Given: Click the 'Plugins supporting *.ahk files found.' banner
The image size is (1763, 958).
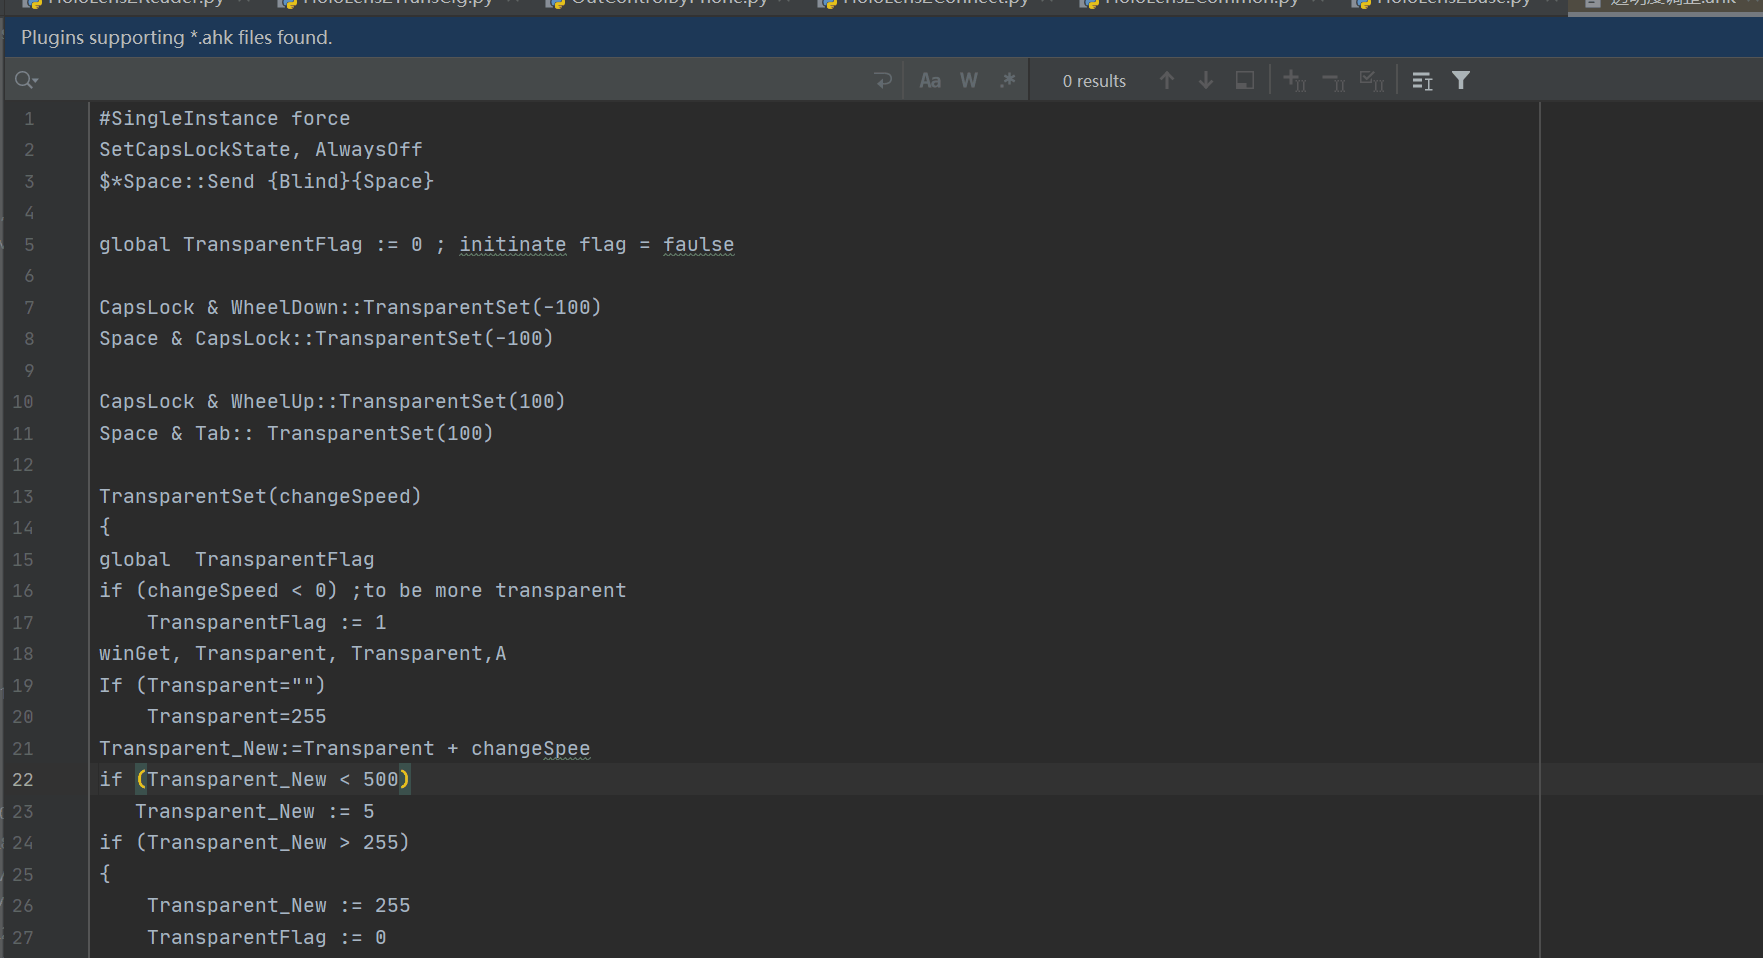Looking at the screenshot, I should (x=177, y=37).
